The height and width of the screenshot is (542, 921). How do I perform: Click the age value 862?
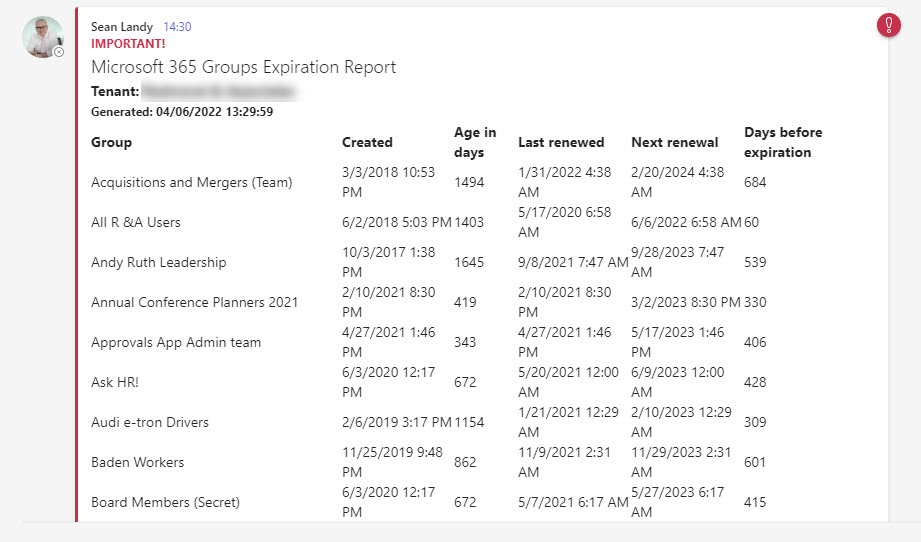coord(465,462)
